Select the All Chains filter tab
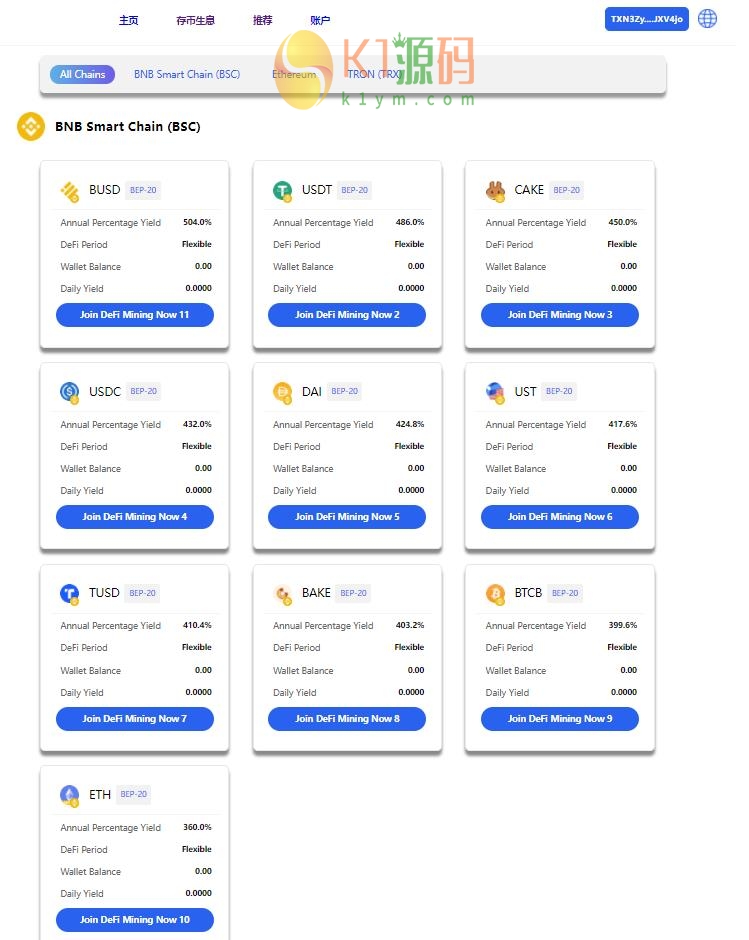Screen dimensions: 749x940 (82, 74)
